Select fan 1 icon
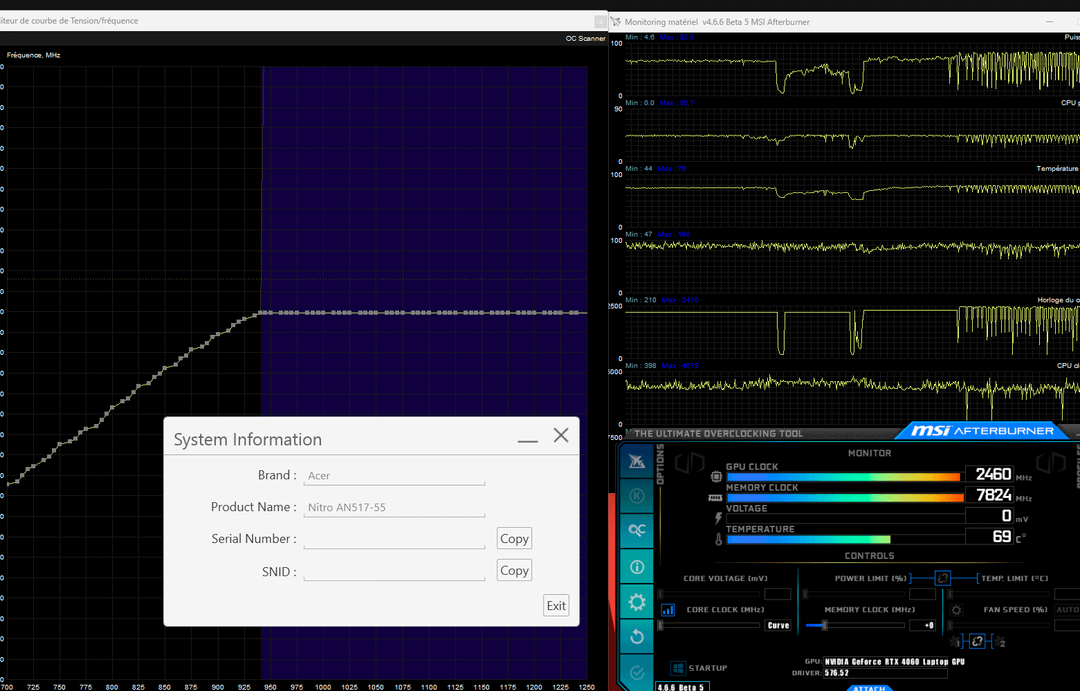Image resolution: width=1080 pixels, height=691 pixels. (956, 642)
